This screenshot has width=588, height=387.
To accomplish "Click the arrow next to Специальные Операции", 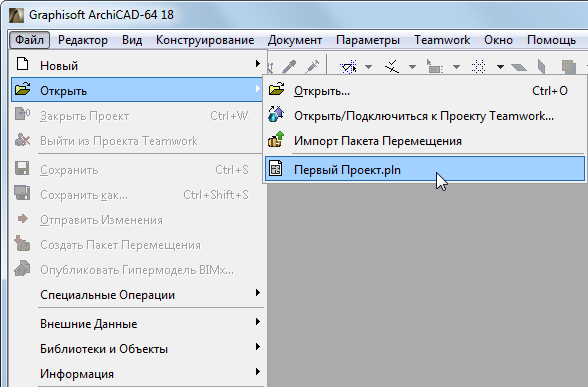I will coord(258,292).
